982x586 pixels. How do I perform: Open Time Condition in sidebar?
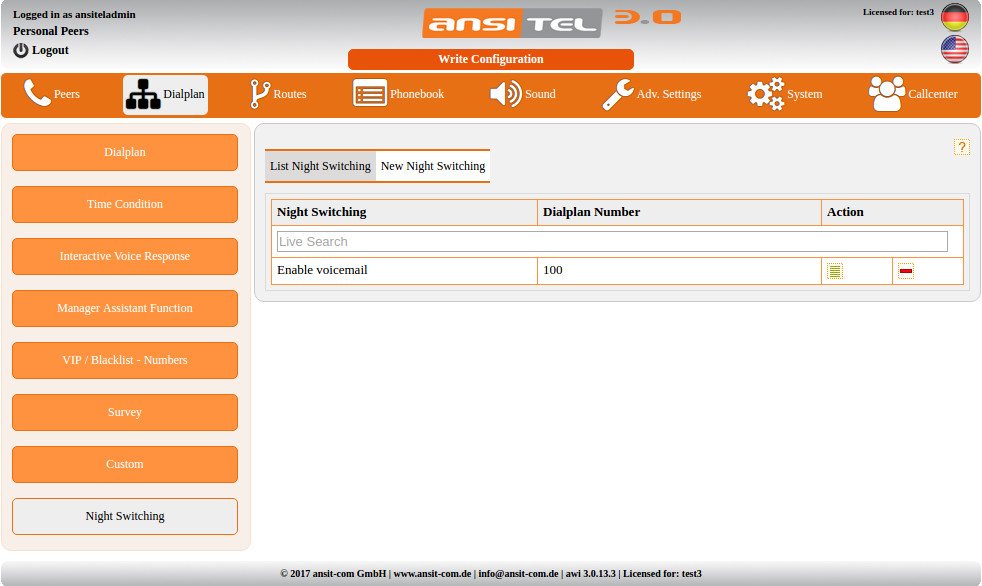point(125,204)
